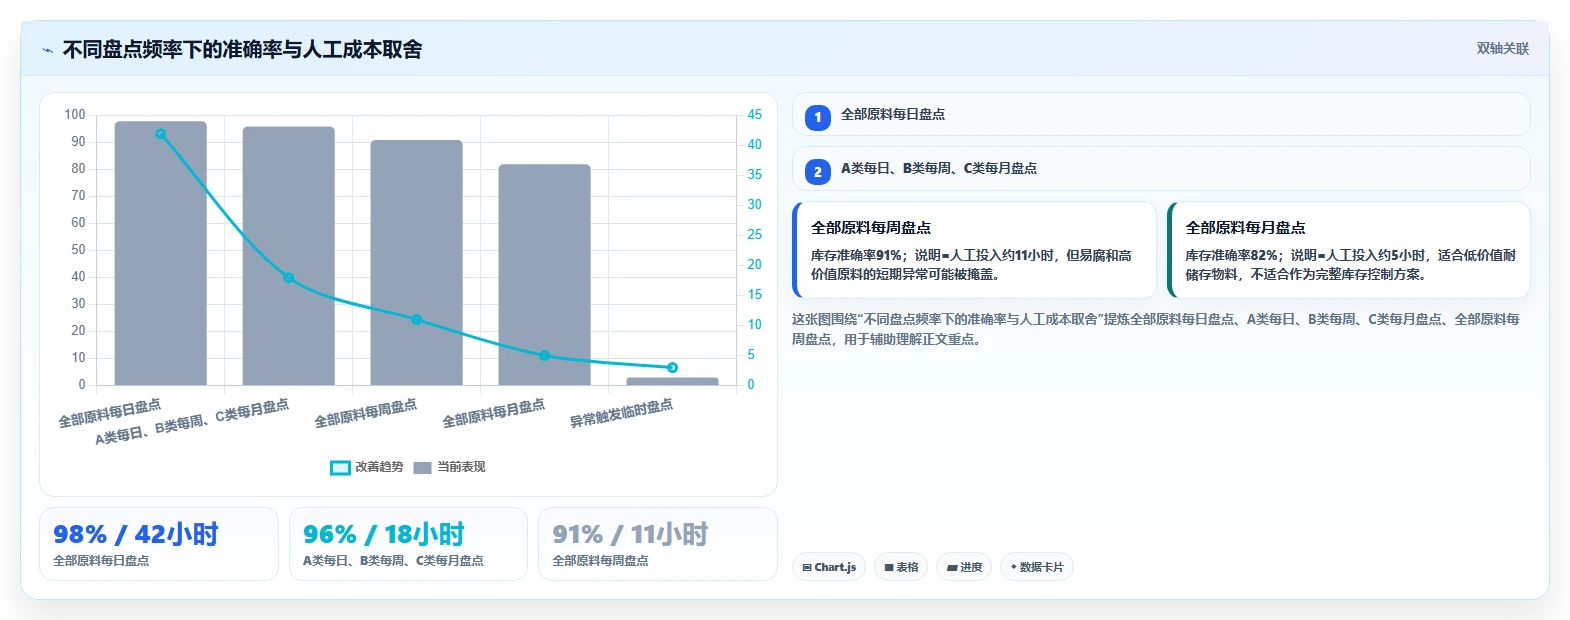Click the chart title 不同盘点频率下的准确率与人工成本取舍
The height and width of the screenshot is (620, 1570).
[x=242, y=49]
